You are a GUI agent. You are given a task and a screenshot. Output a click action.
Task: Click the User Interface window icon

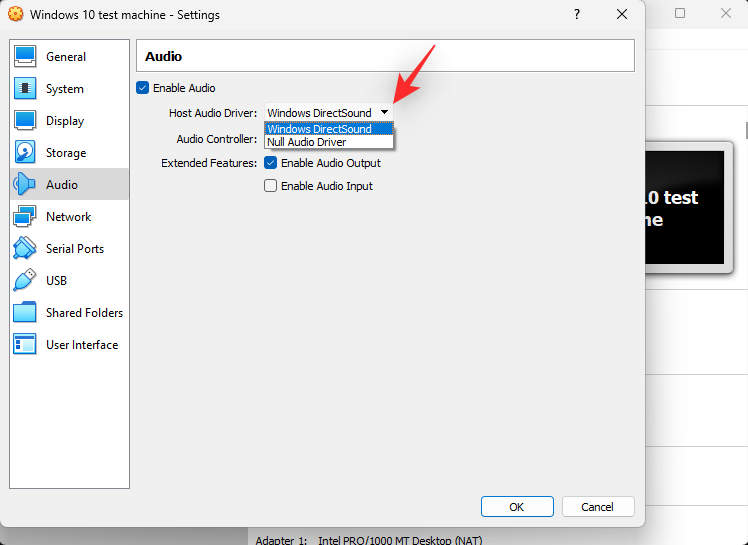point(25,344)
